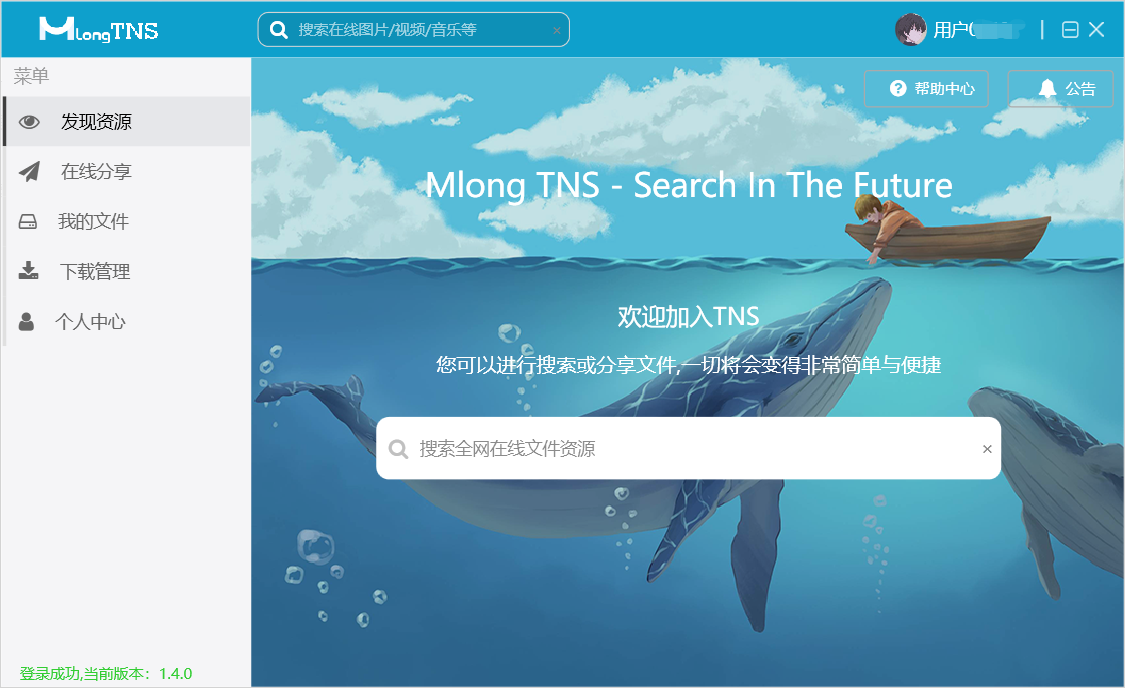Click the user avatar picture in header
Viewport: 1125px width, 688px height.
pyautogui.click(x=910, y=29)
